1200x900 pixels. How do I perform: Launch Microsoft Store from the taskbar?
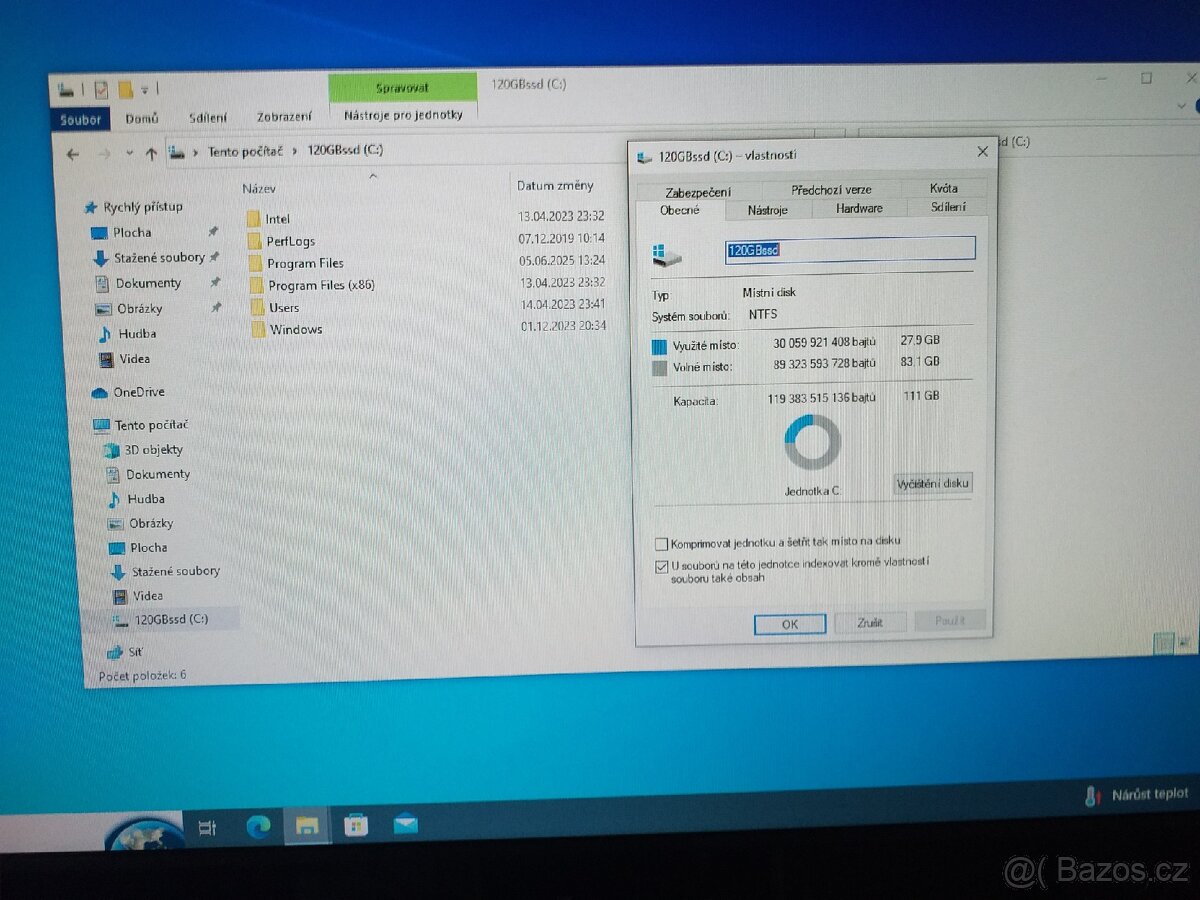click(x=355, y=826)
